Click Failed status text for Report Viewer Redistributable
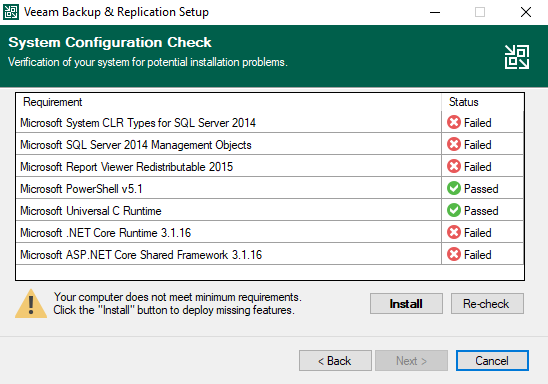 (478, 167)
